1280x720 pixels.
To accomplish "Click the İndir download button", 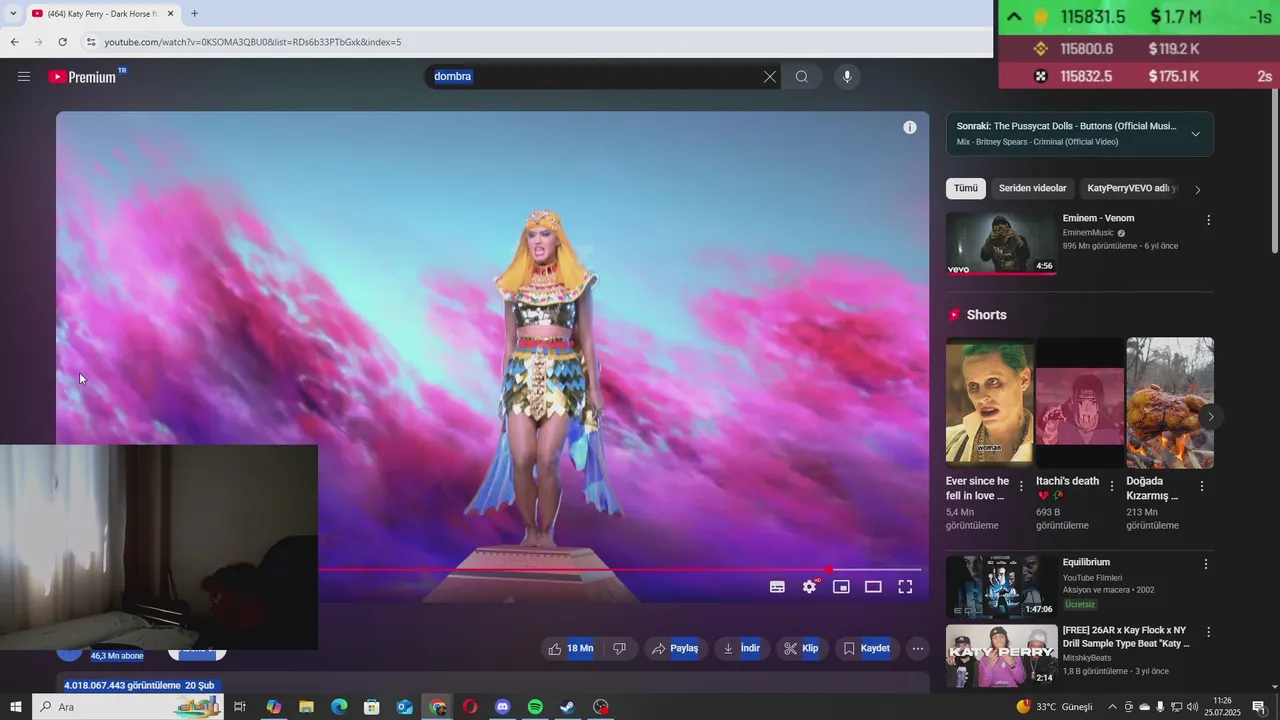I will pos(742,649).
